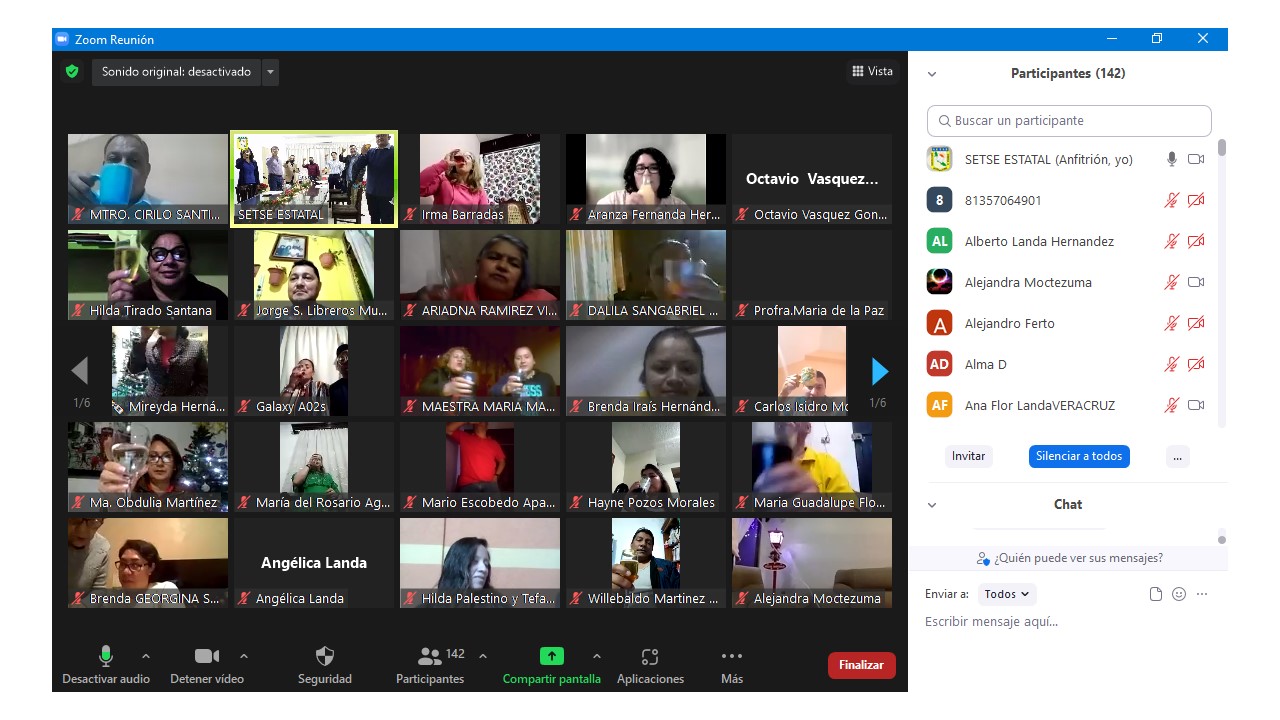Select the Alma D participant name
The height and width of the screenshot is (720, 1280).
pos(985,364)
